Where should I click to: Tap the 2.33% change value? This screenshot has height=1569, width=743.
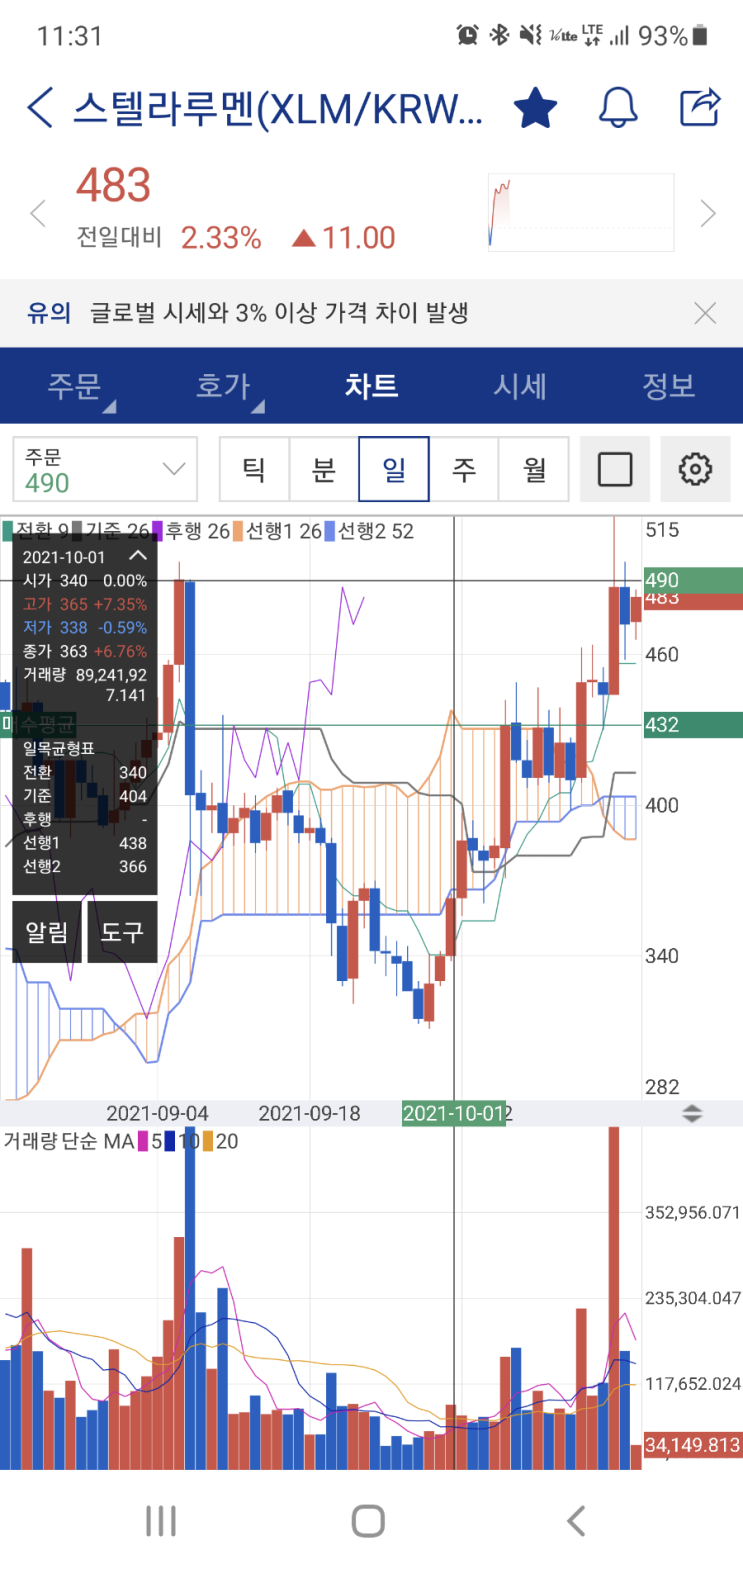tap(221, 238)
